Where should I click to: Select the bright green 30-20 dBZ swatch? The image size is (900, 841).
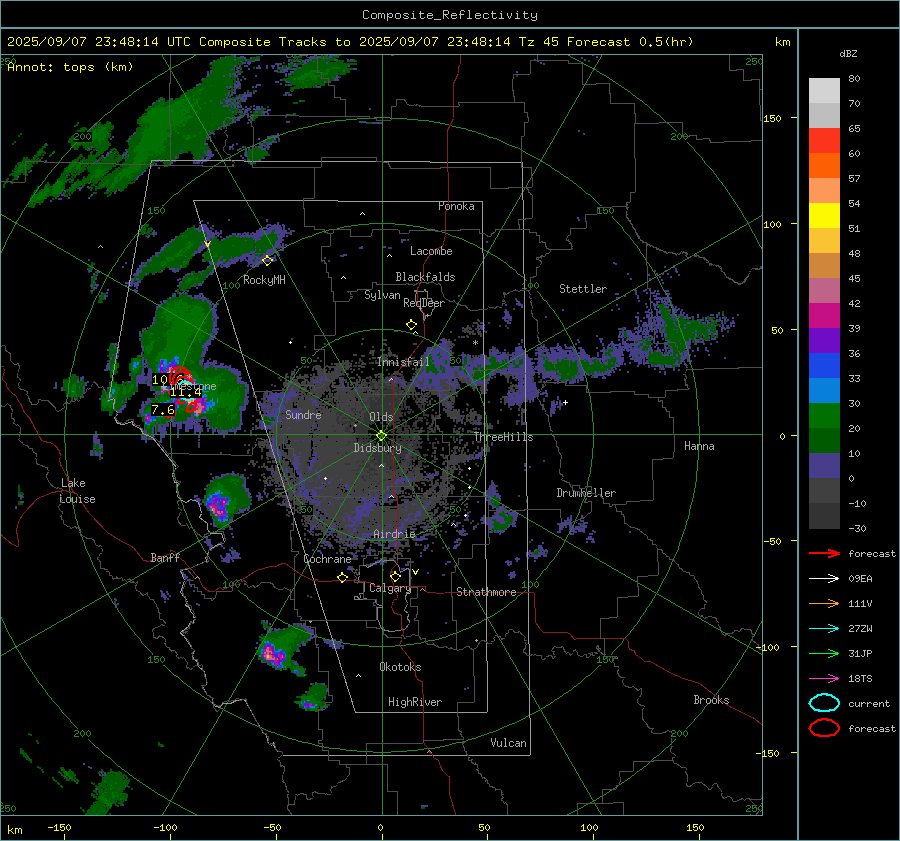tap(824, 416)
